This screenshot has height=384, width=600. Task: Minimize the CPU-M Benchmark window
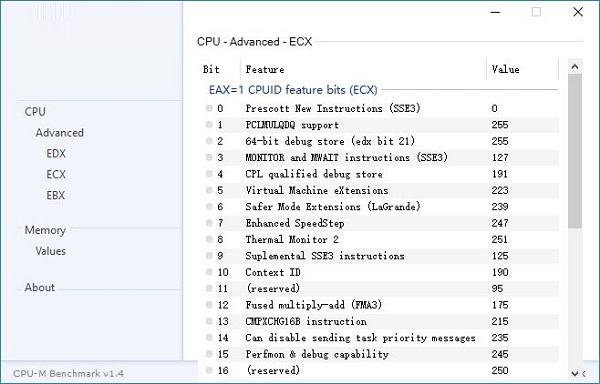click(x=495, y=12)
